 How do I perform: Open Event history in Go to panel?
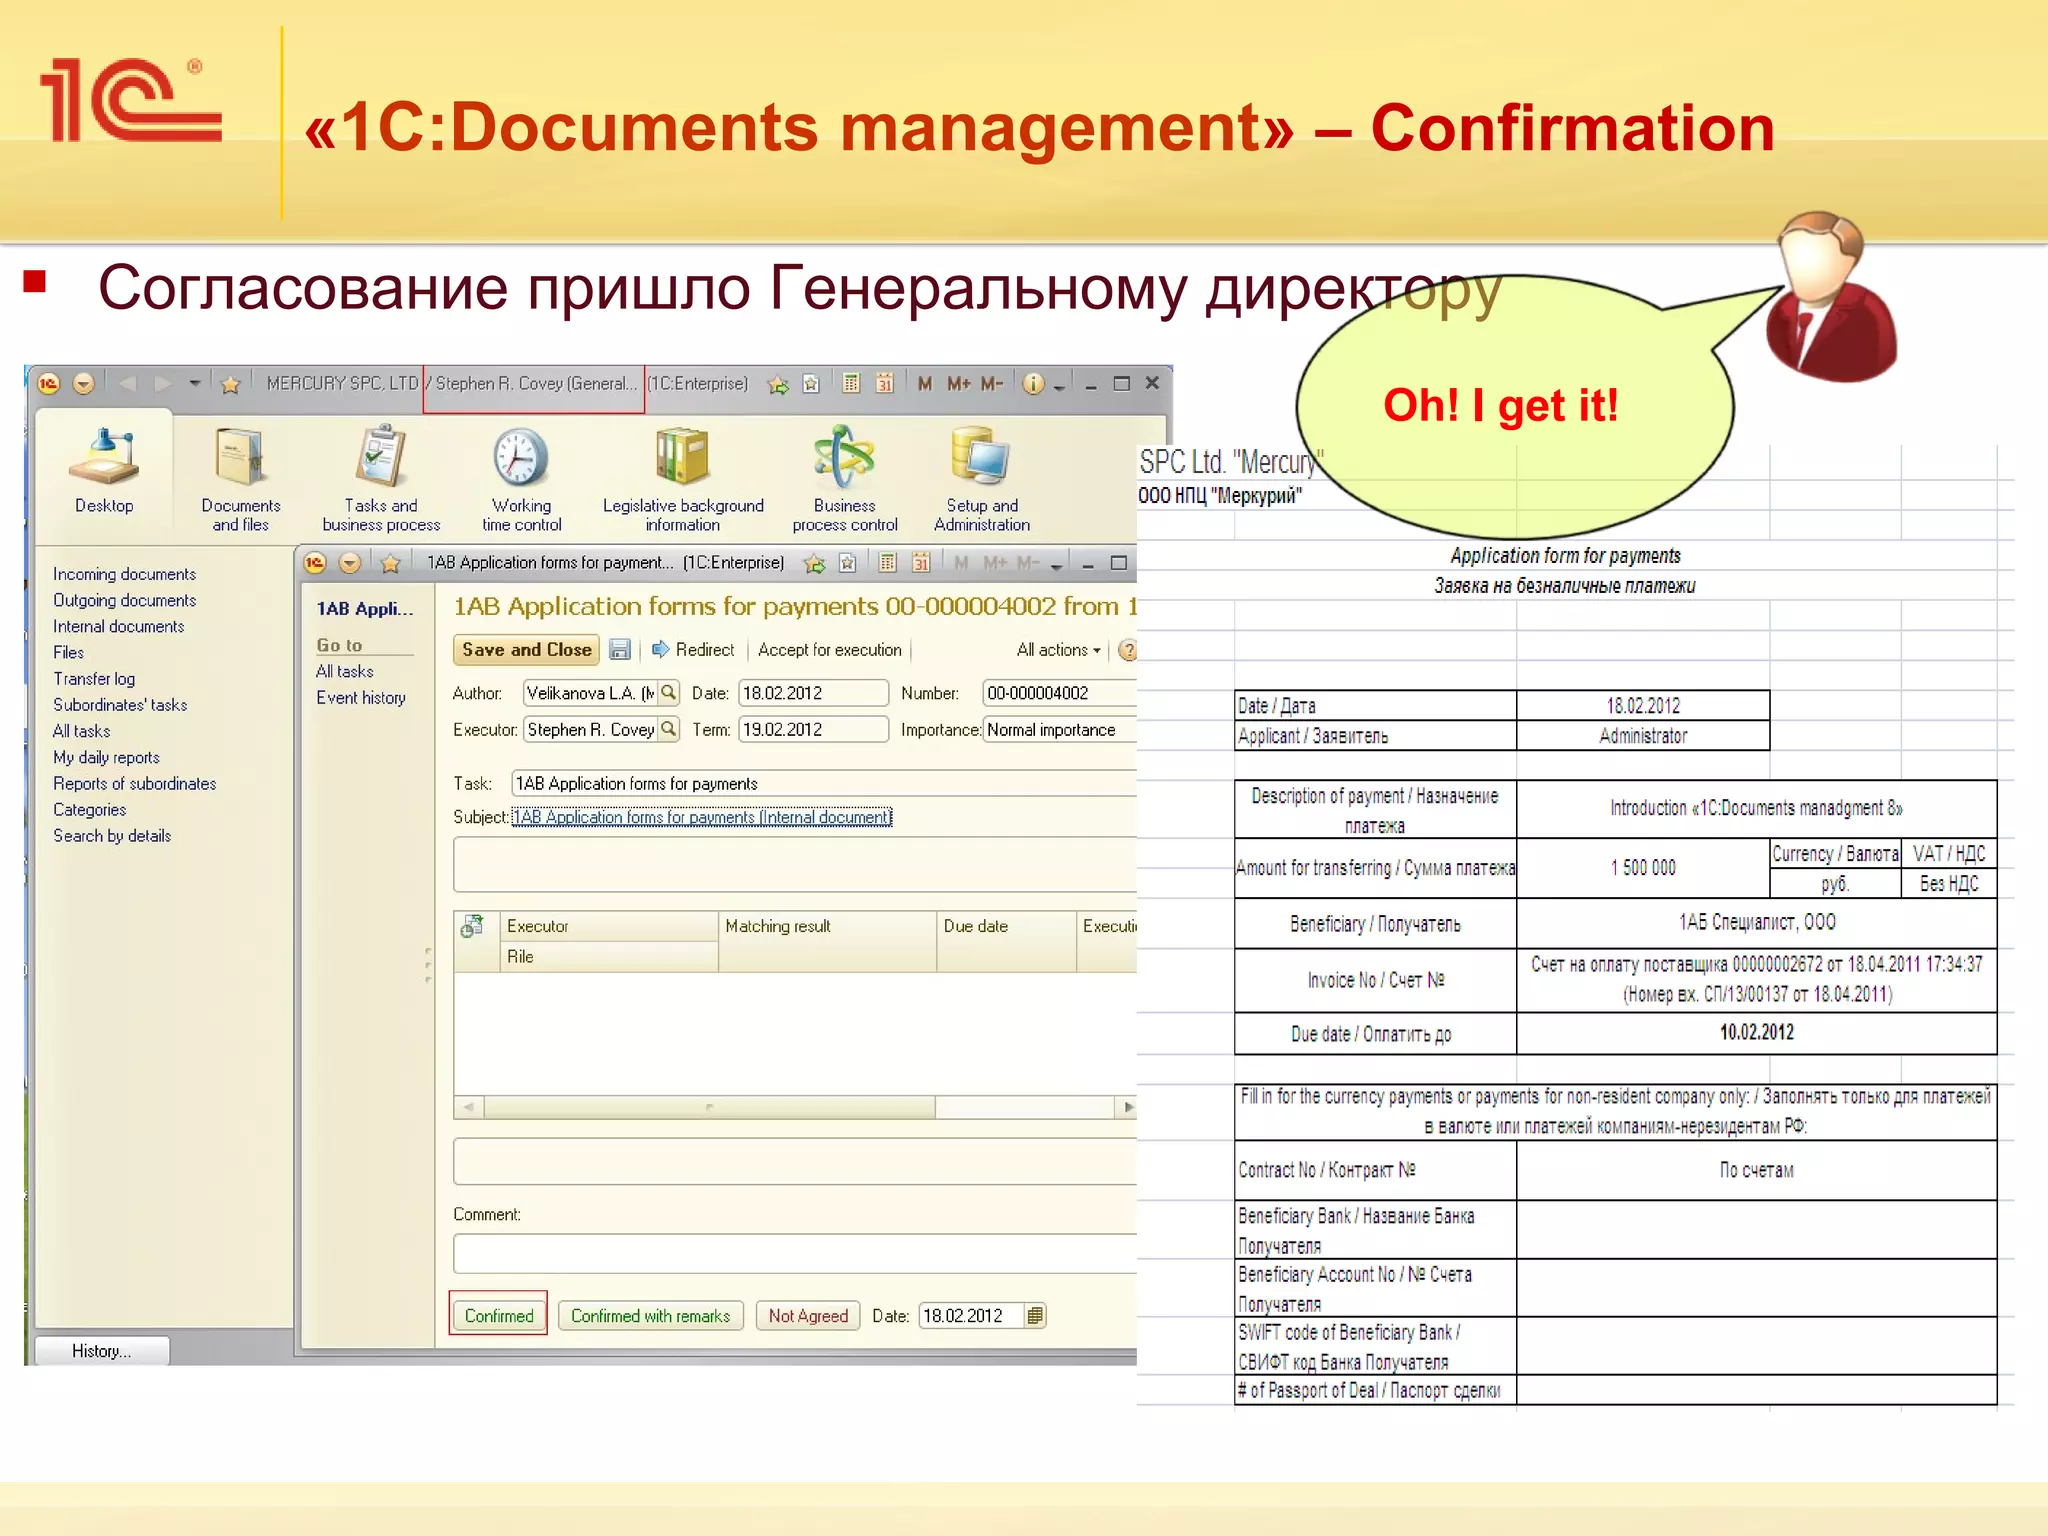(x=361, y=697)
